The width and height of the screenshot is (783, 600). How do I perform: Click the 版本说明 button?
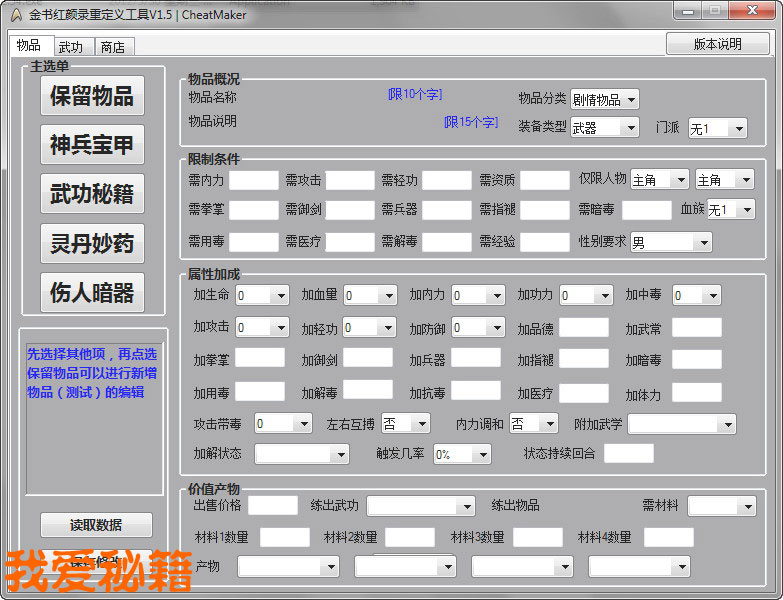(x=717, y=44)
